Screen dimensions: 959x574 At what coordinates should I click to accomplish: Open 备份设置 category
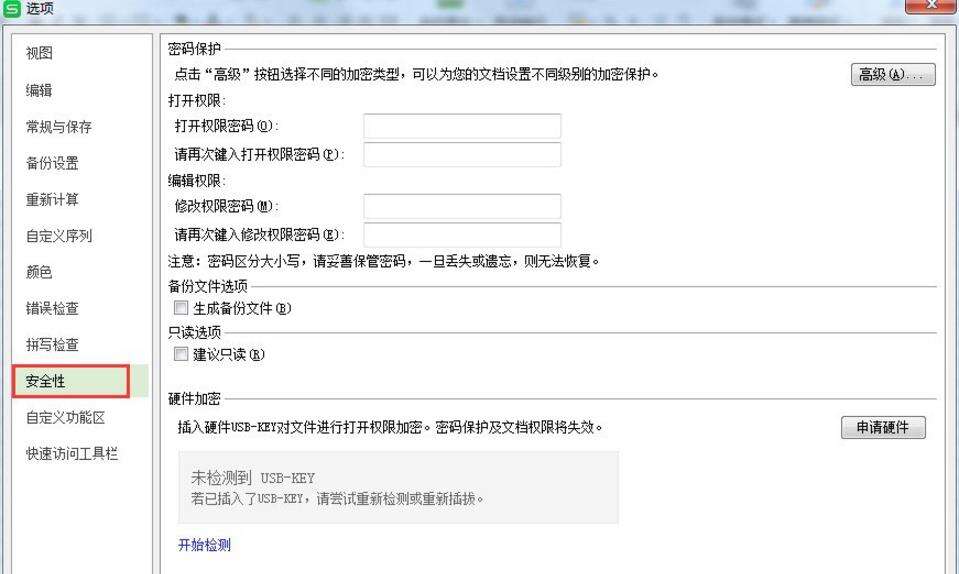tap(52, 163)
